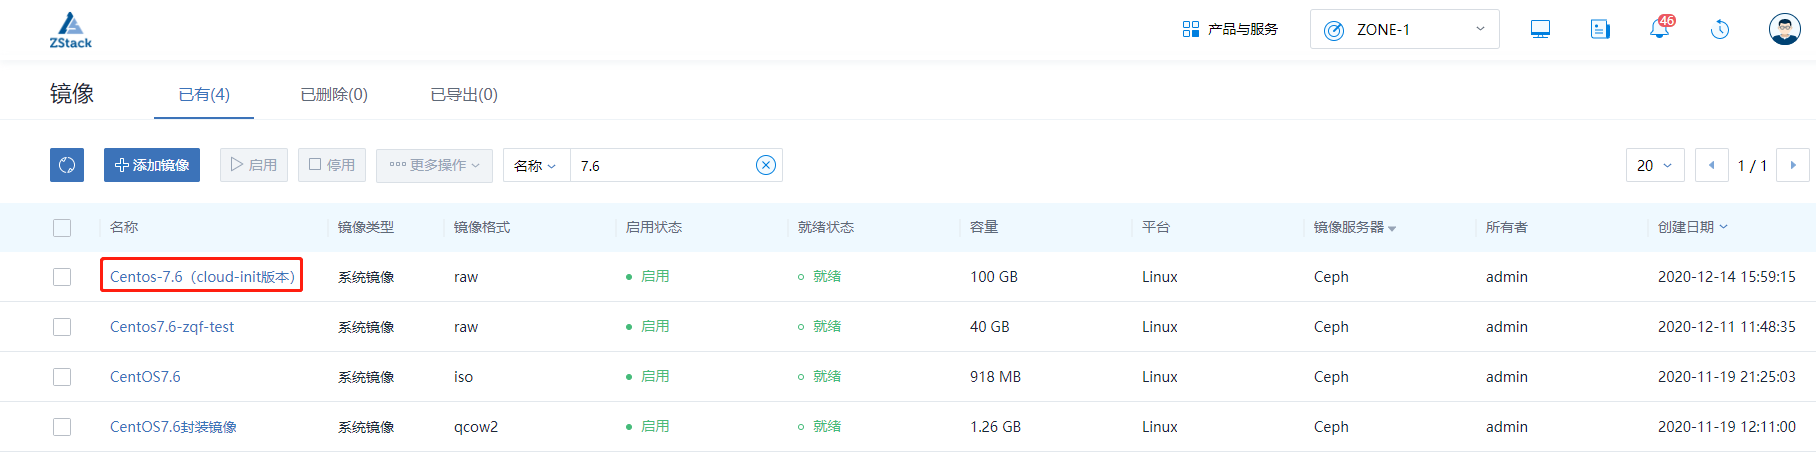Click the 1 / 1 page indicator
1816x453 pixels.
[1752, 166]
